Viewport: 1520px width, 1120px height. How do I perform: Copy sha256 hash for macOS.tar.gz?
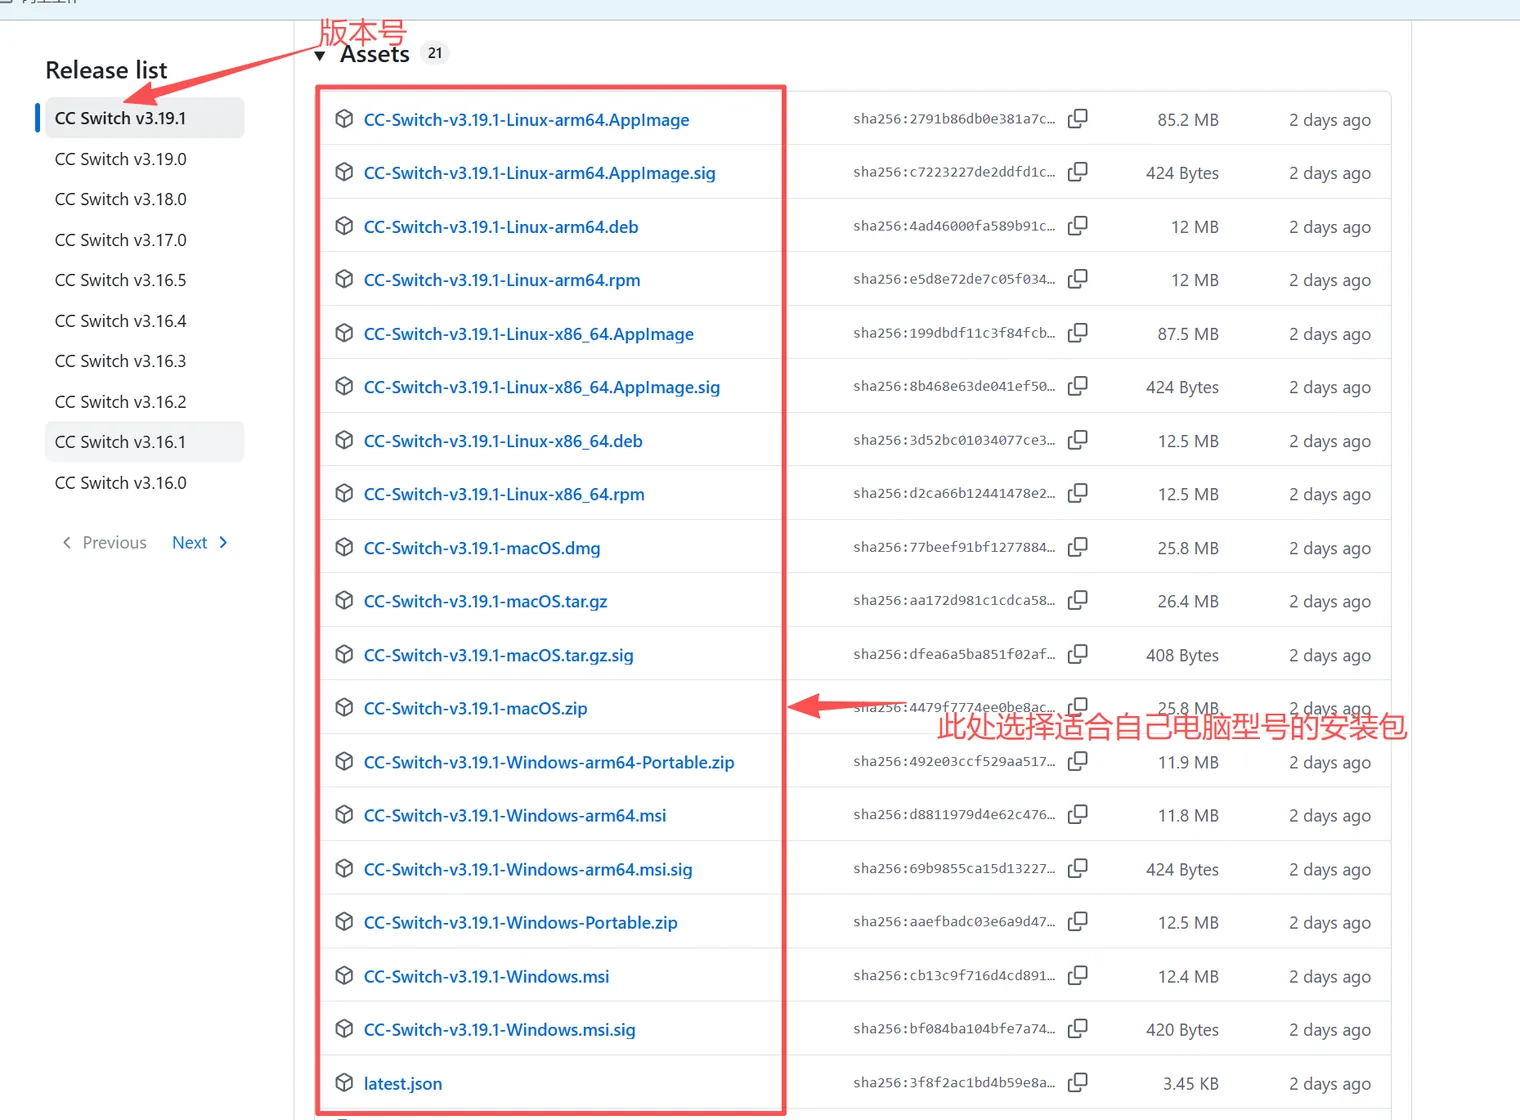coord(1077,600)
